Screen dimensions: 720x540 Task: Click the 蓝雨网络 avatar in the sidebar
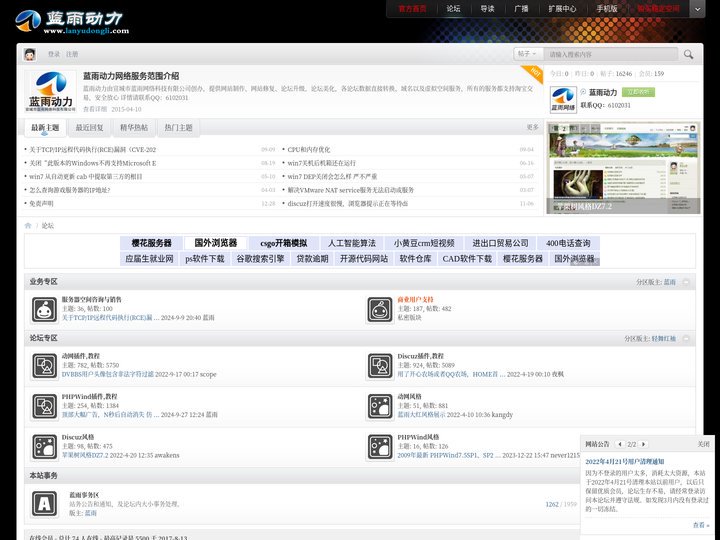[x=563, y=100]
